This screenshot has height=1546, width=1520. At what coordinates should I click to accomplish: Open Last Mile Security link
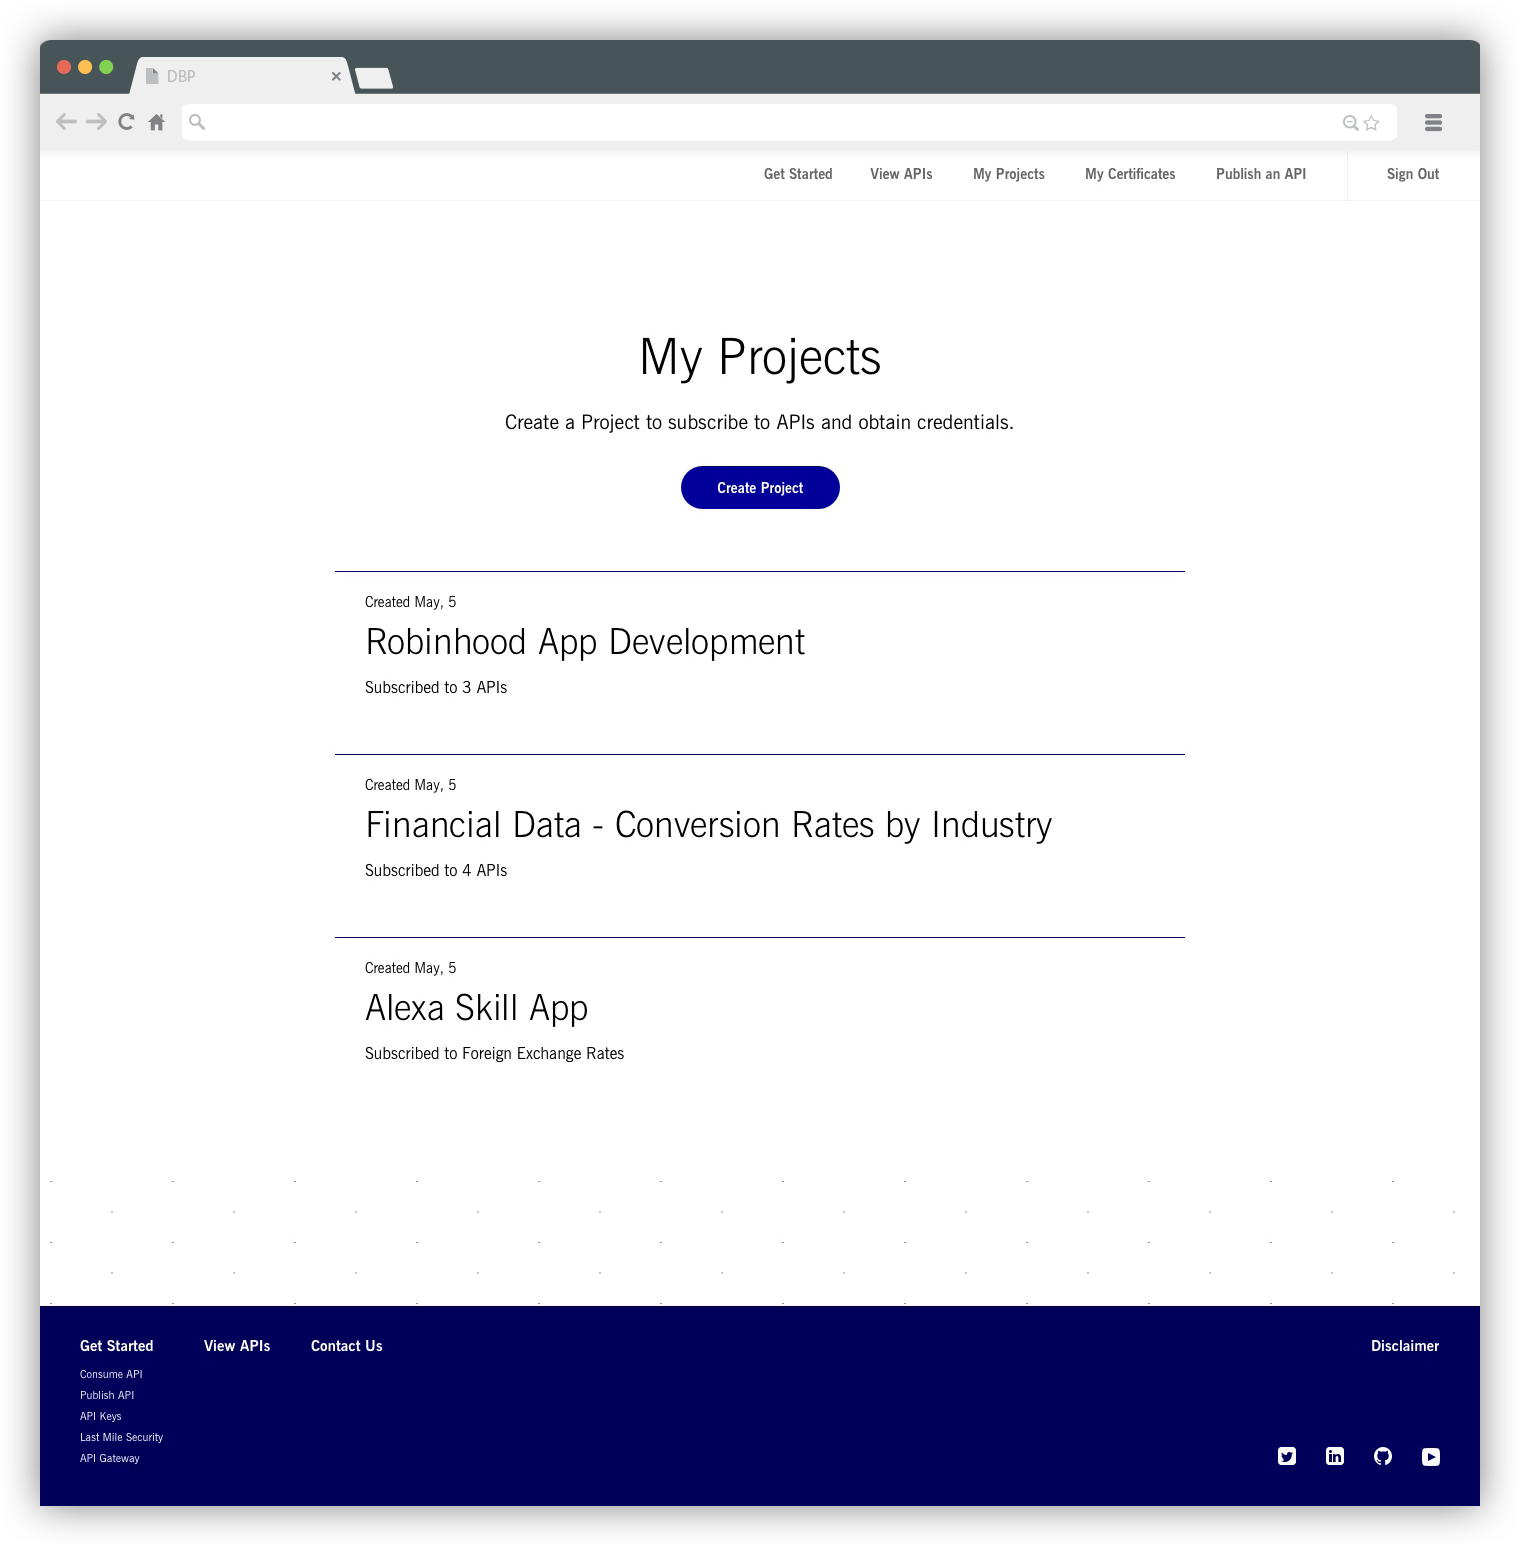tap(122, 1437)
